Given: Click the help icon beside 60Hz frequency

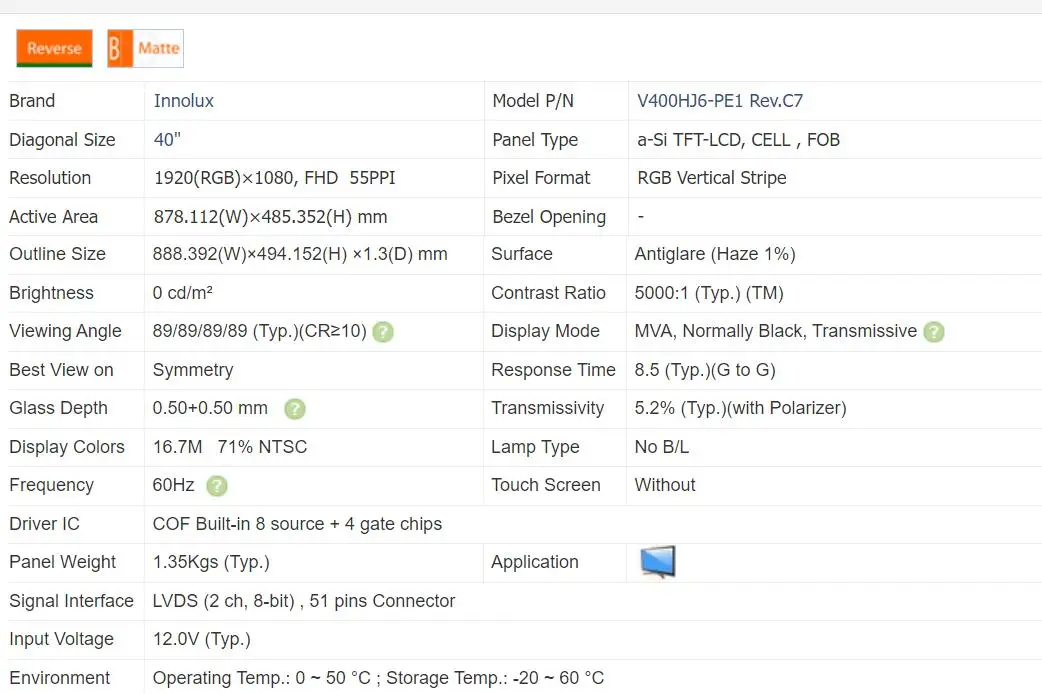Looking at the screenshot, I should pyautogui.click(x=216, y=486).
